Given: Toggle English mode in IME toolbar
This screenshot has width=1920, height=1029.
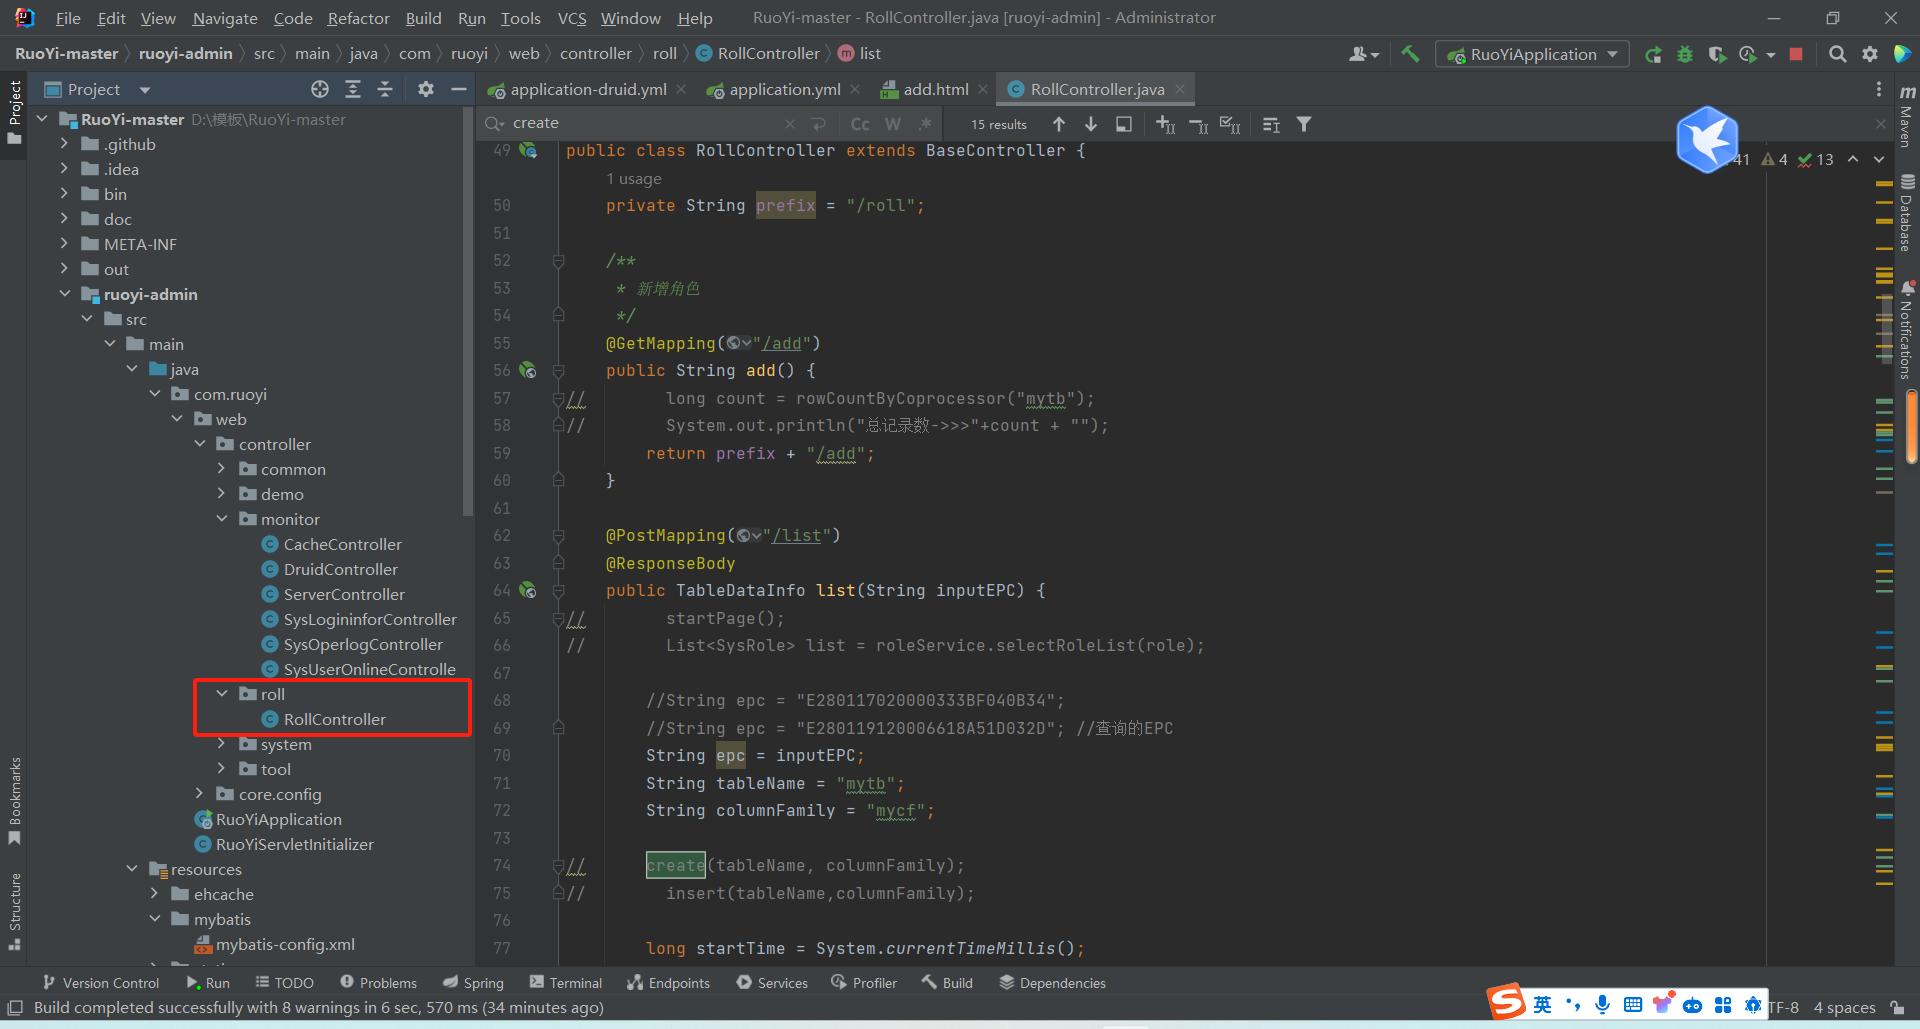Looking at the screenshot, I should click(1543, 1005).
